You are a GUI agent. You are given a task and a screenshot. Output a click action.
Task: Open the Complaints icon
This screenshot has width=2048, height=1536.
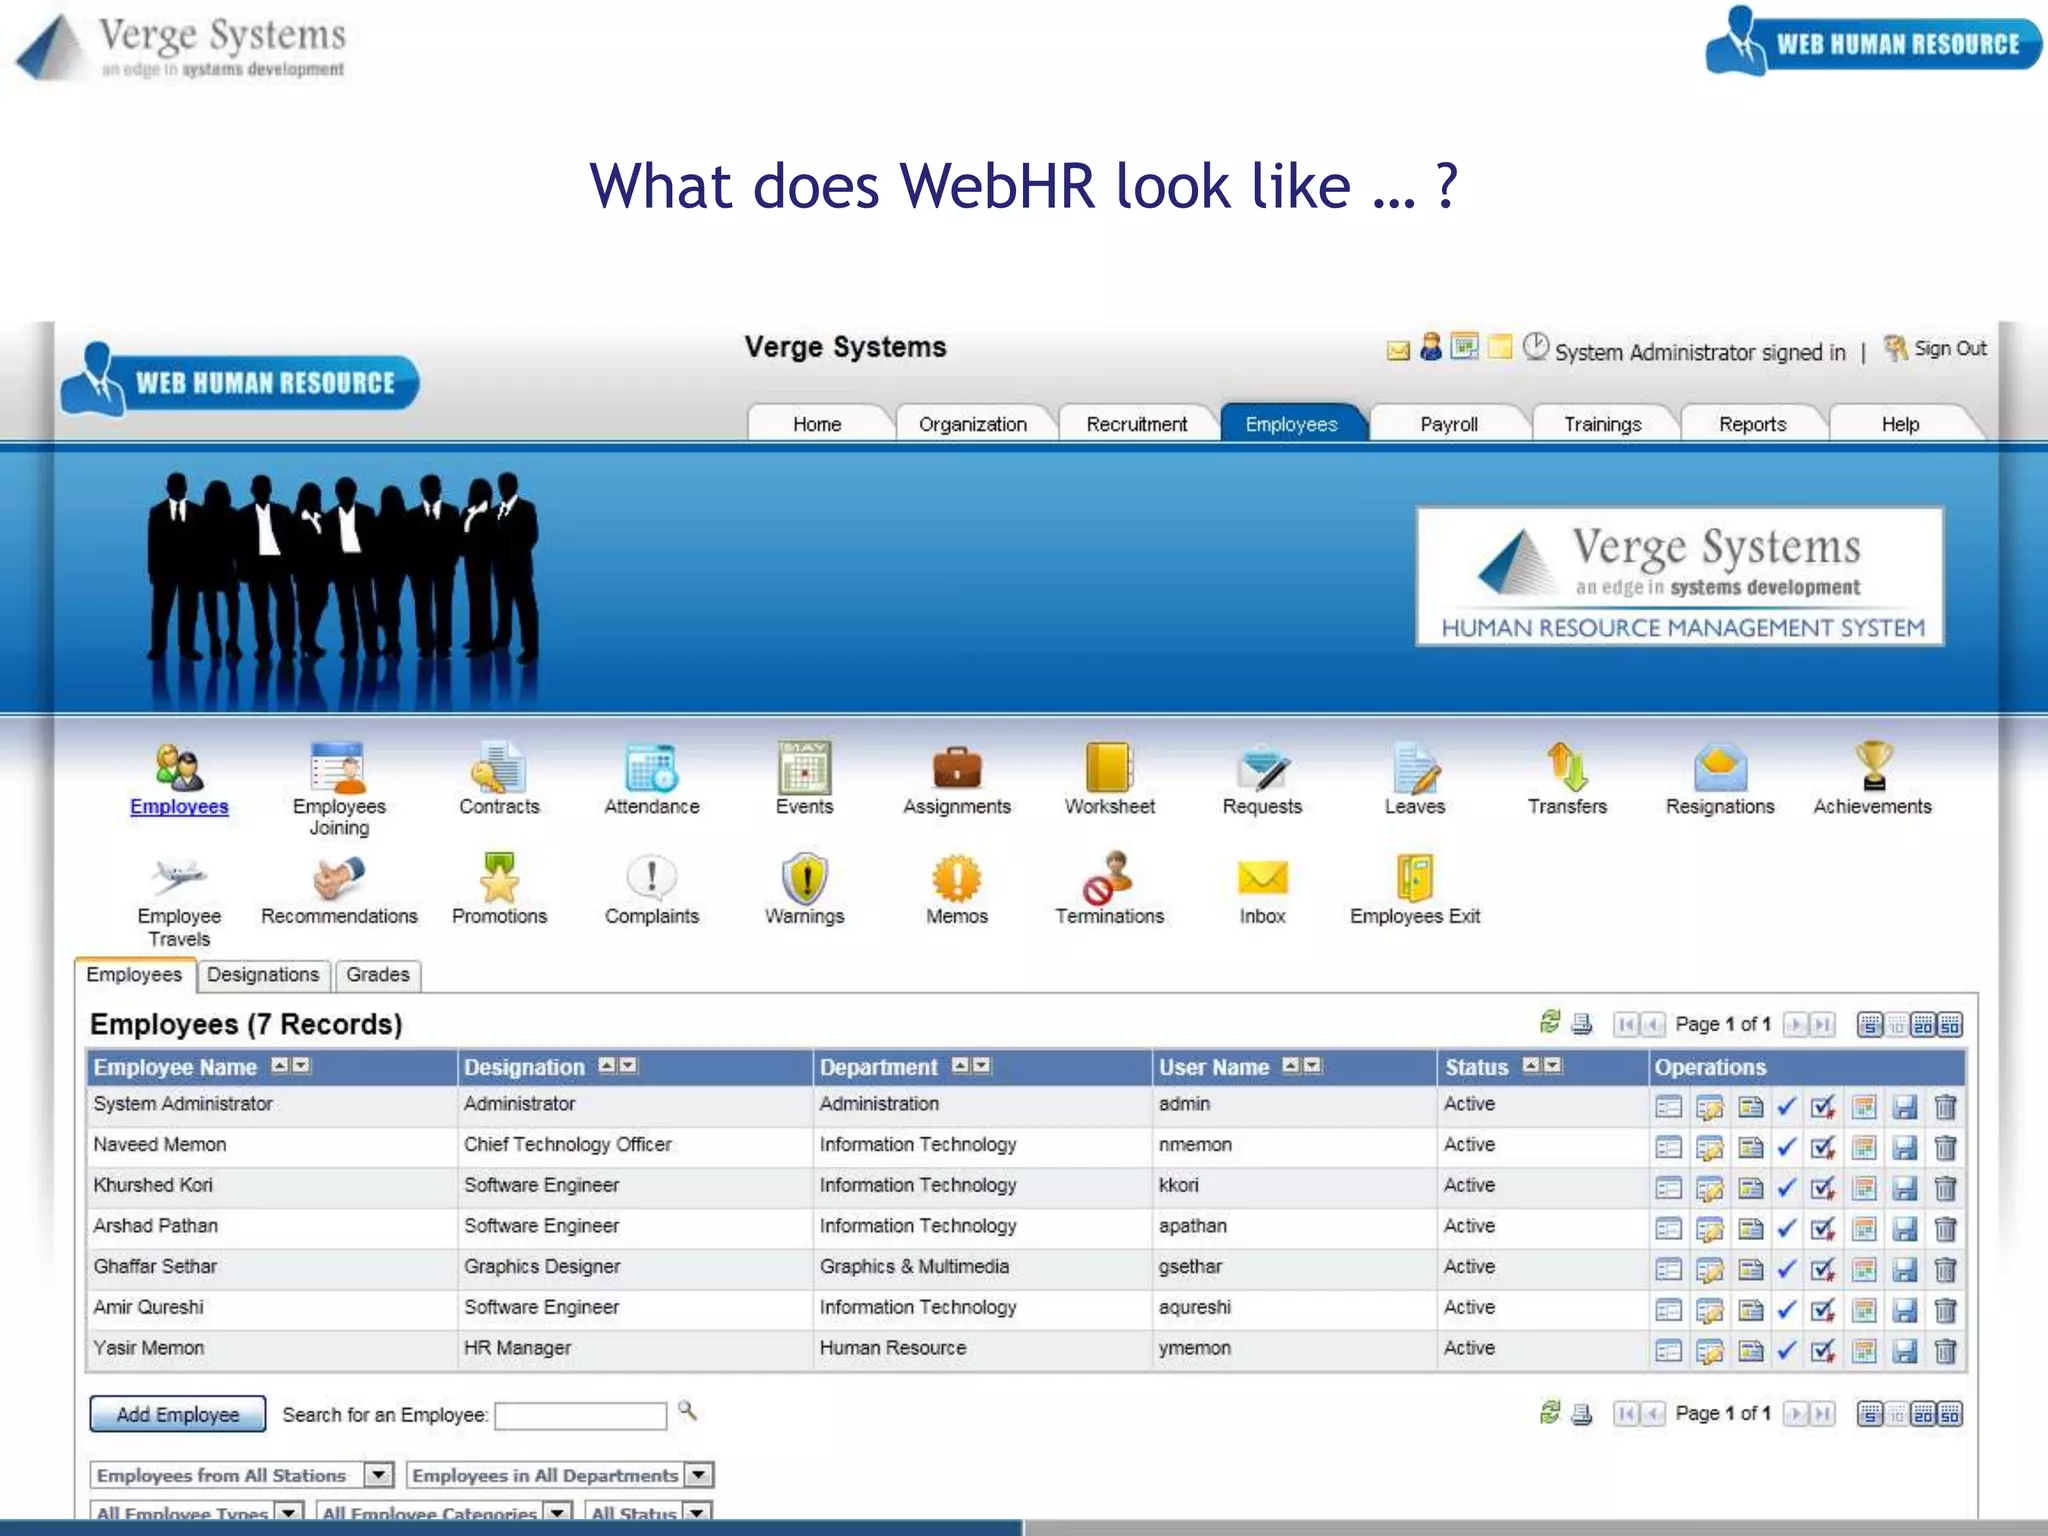(651, 878)
